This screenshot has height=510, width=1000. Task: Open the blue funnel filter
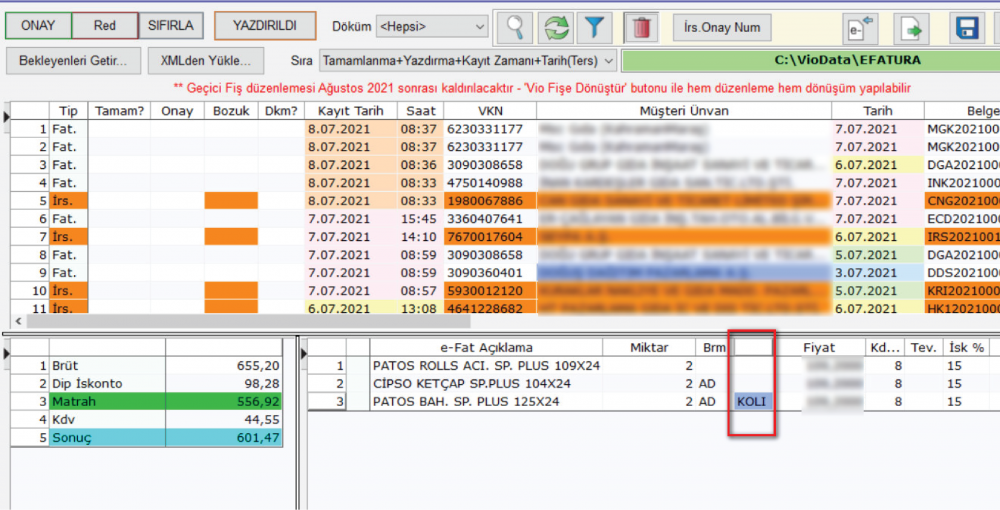[x=597, y=27]
